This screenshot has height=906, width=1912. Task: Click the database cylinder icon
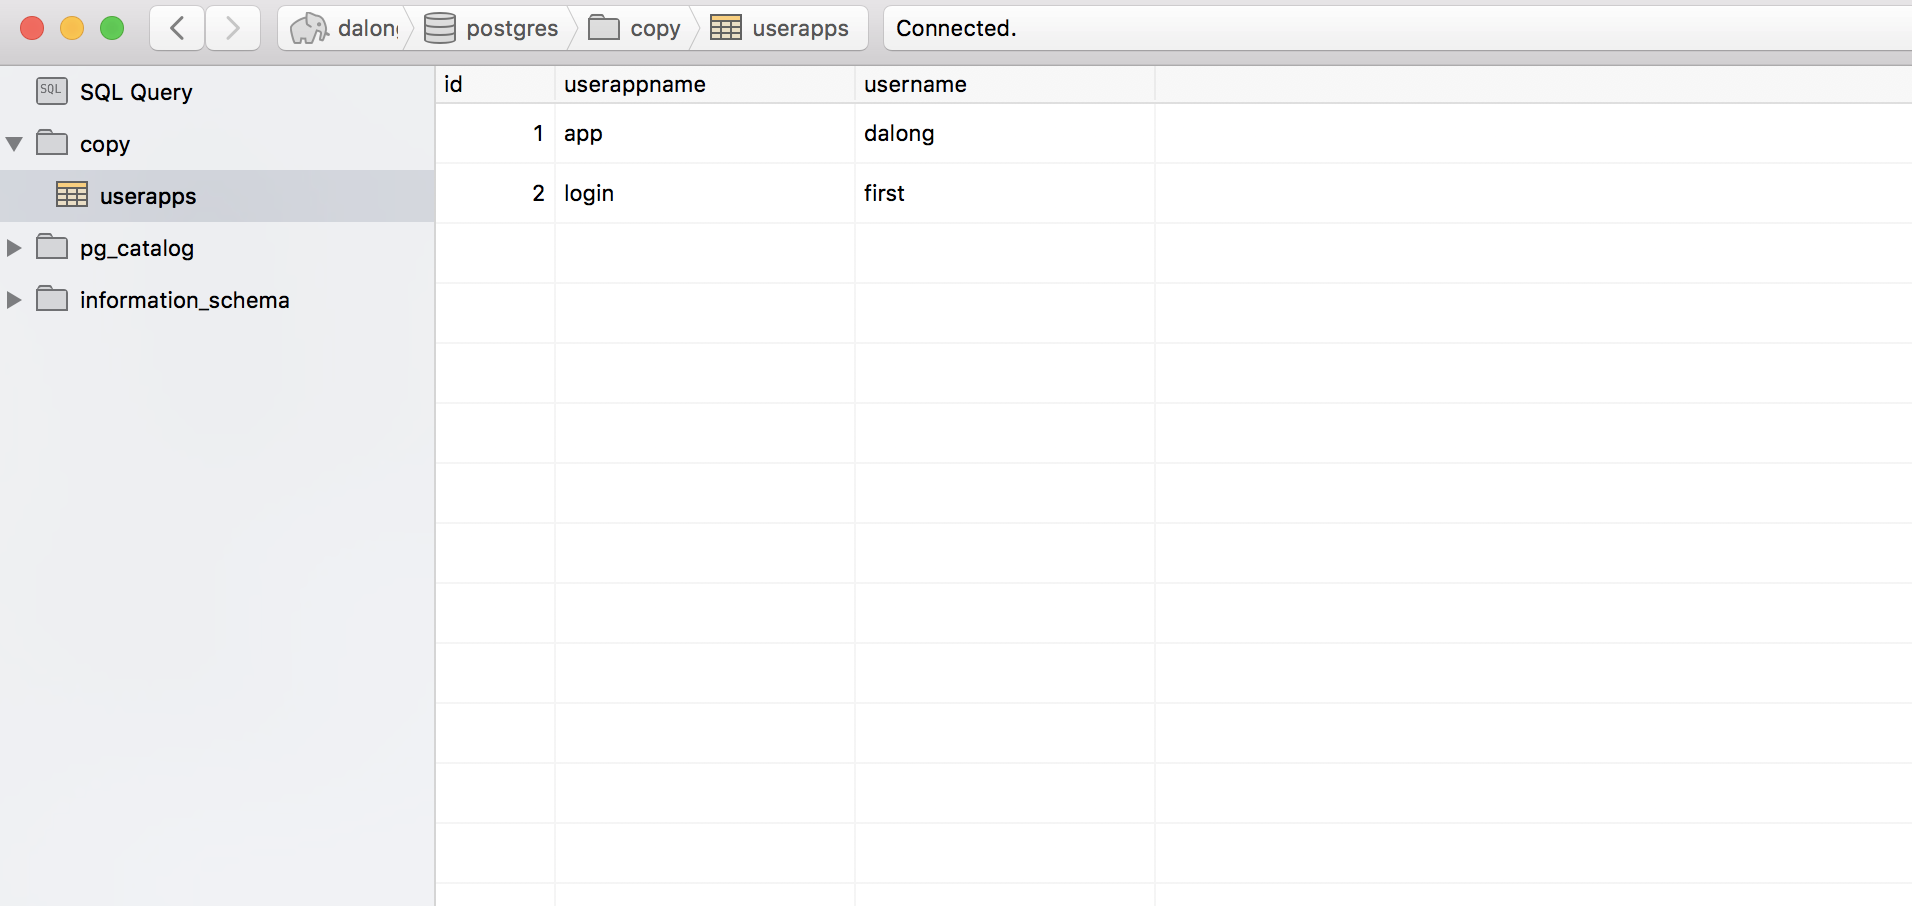[x=440, y=28]
